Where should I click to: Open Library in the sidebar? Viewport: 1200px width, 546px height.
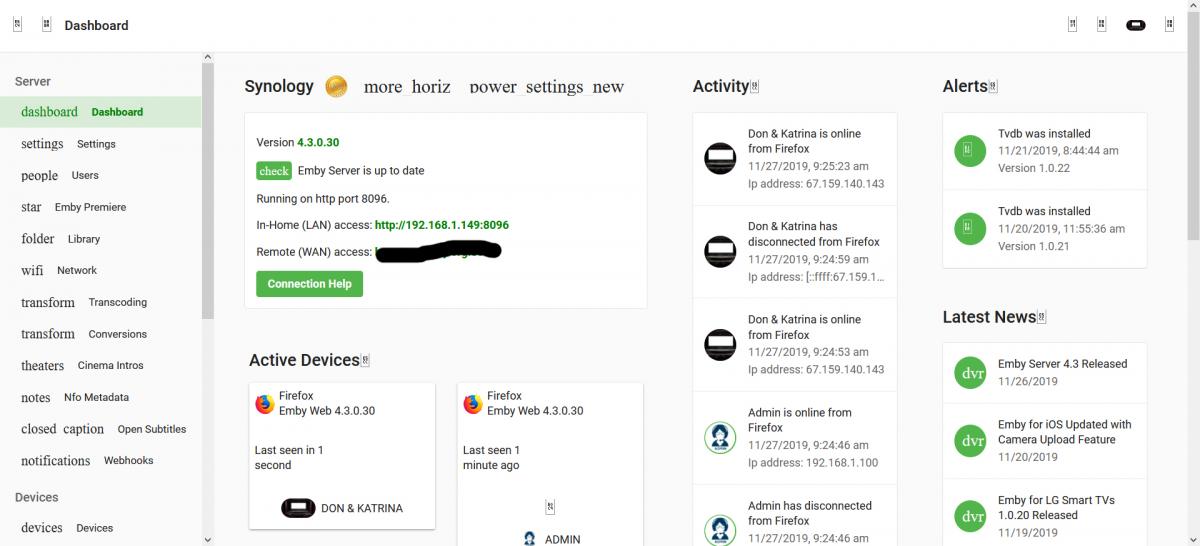100,239
